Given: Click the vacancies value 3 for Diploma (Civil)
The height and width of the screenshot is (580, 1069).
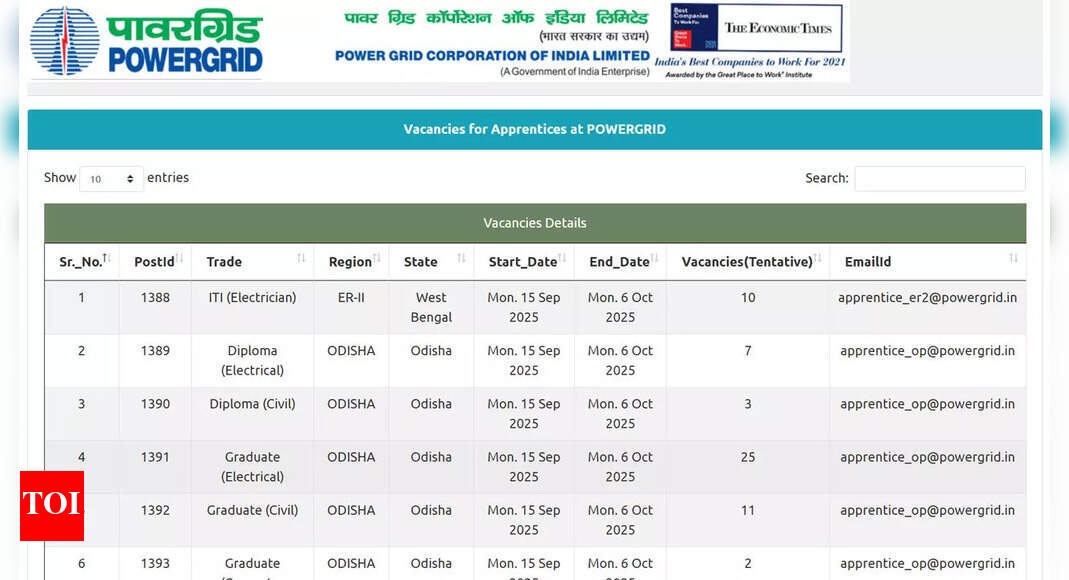Looking at the screenshot, I should click(x=748, y=404).
